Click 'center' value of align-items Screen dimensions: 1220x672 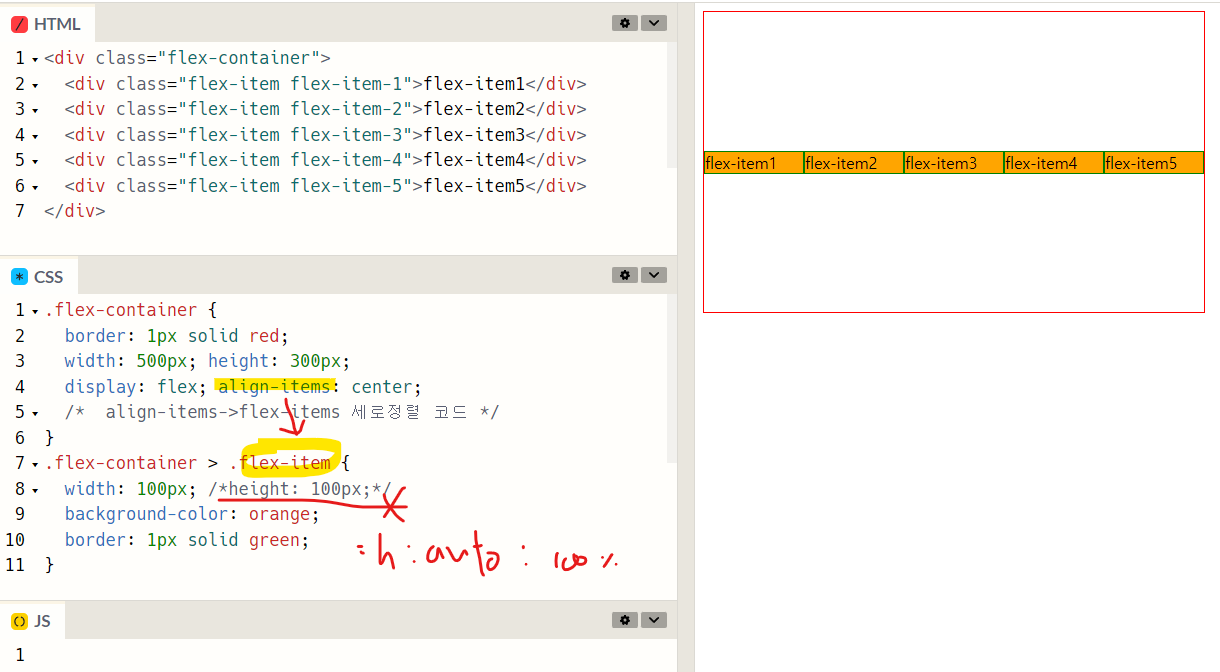tap(384, 387)
